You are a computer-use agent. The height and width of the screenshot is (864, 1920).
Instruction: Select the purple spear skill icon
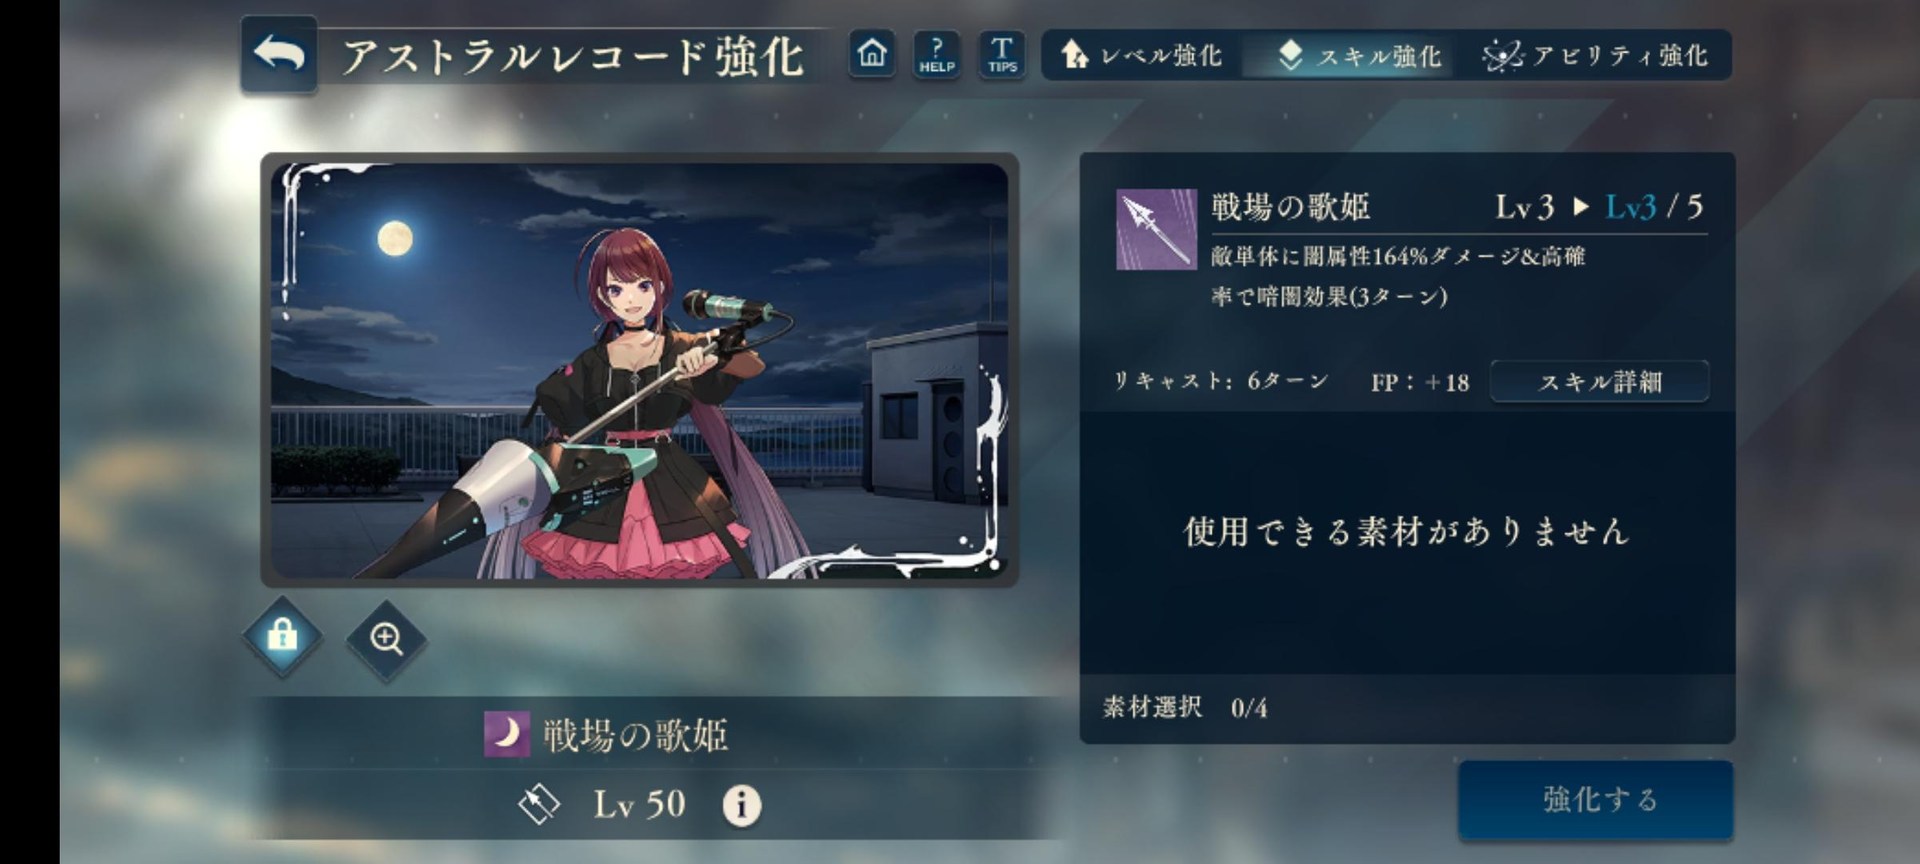point(1156,229)
